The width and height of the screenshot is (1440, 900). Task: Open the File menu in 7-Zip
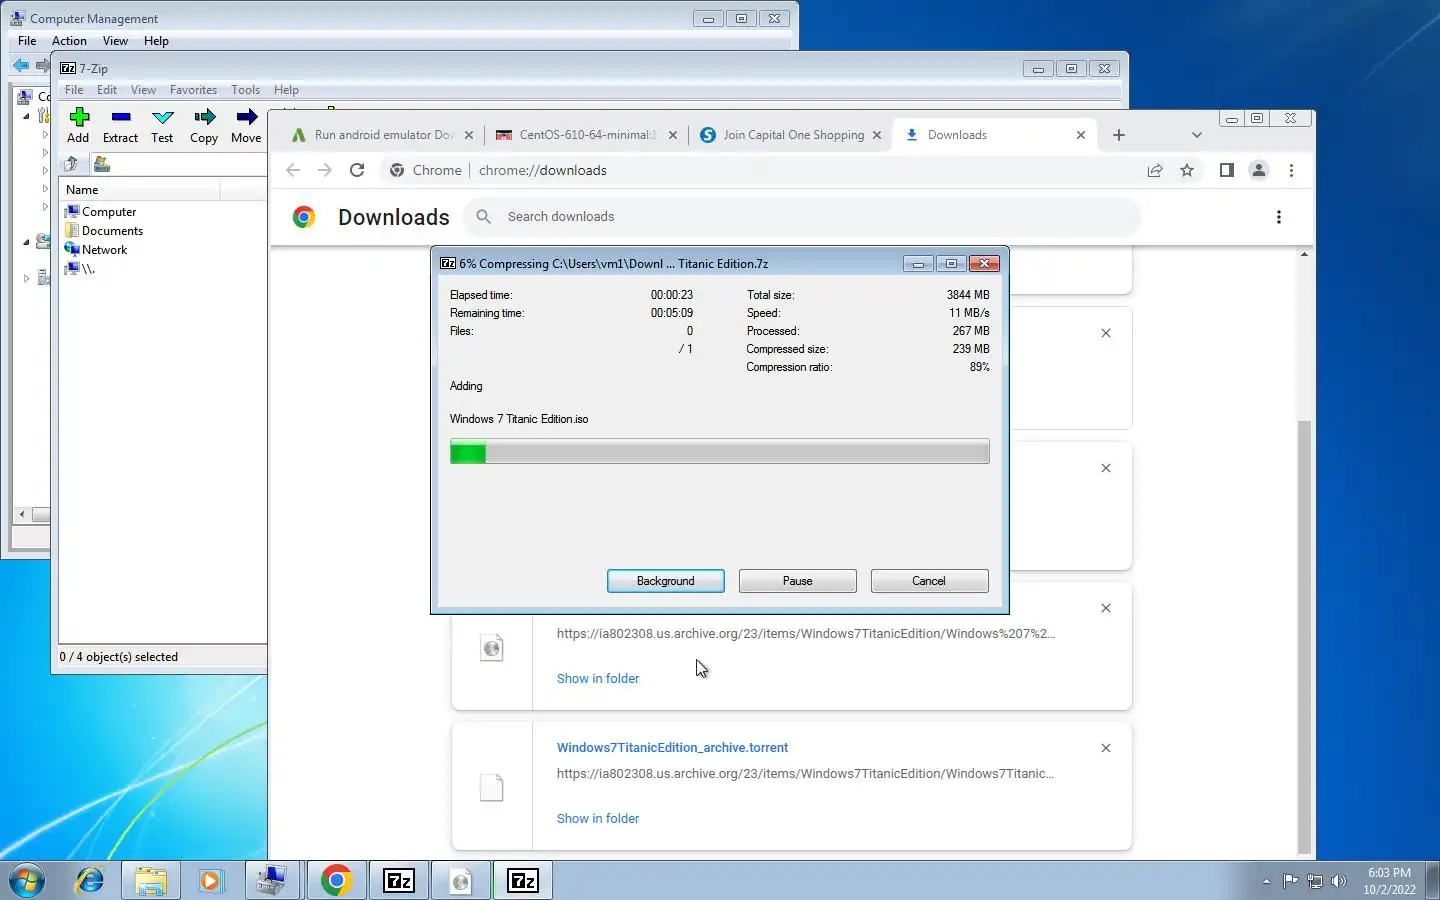(74, 90)
